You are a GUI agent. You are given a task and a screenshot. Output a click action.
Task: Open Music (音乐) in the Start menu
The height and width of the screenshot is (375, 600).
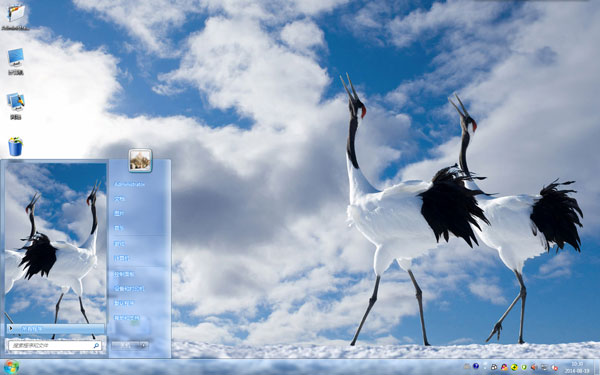click(119, 228)
